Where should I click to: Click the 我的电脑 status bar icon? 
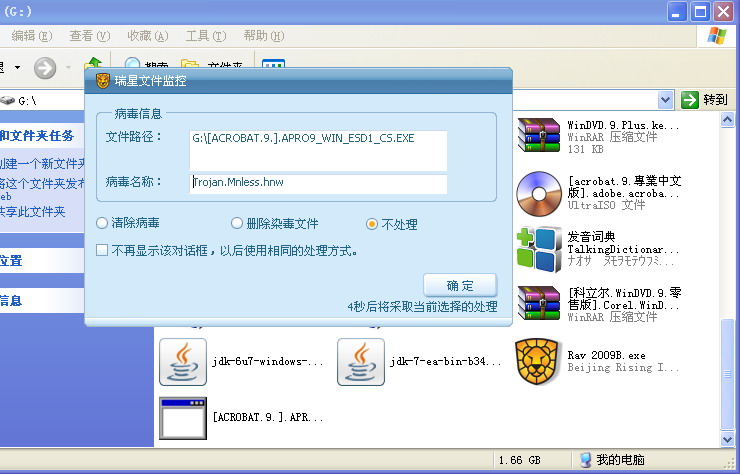point(585,460)
